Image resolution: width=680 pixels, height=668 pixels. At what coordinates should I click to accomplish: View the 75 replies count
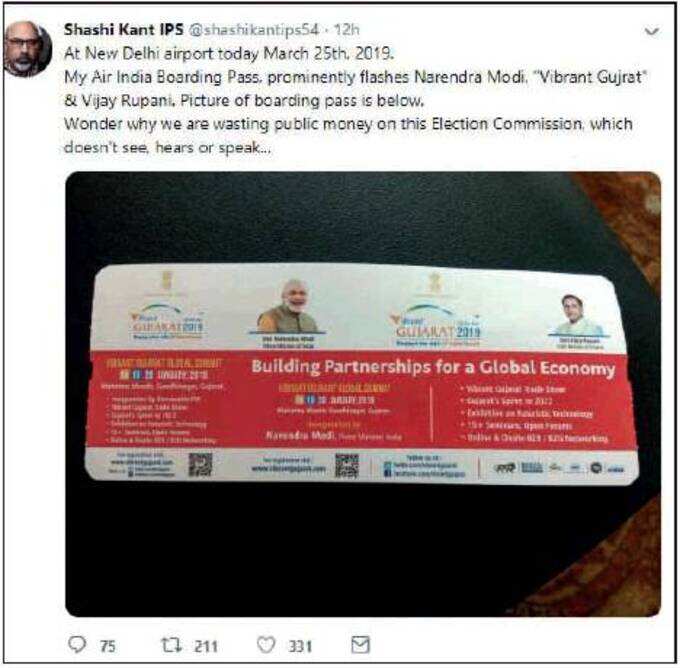point(108,646)
